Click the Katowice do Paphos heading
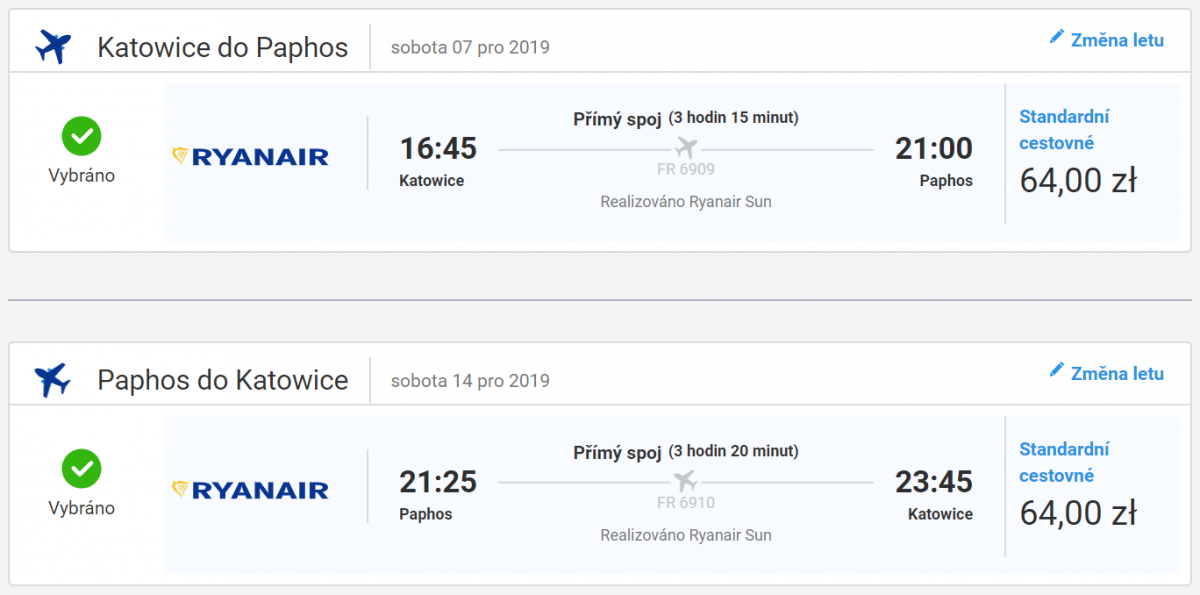 (x=222, y=47)
